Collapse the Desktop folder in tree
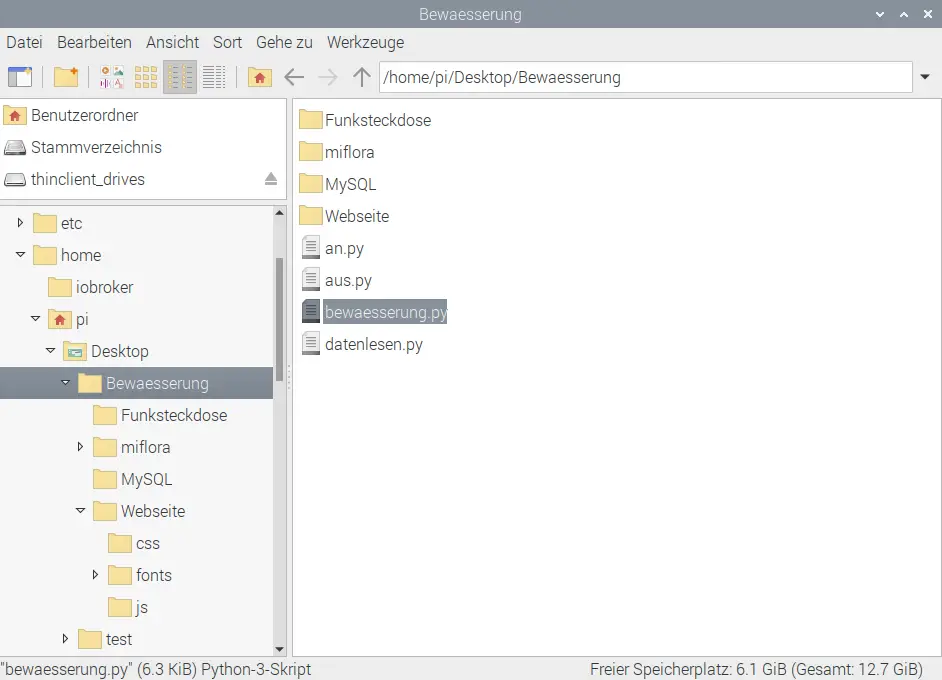Screen dimensions: 942x680 [50, 351]
